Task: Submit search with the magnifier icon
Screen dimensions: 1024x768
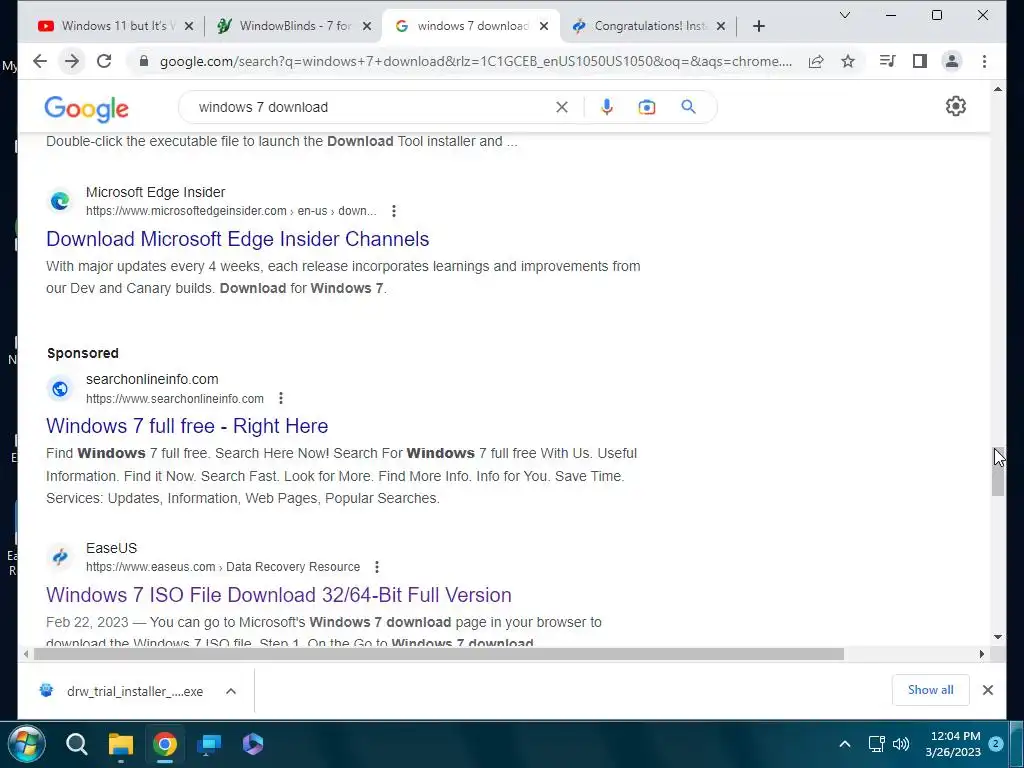Action: click(688, 107)
